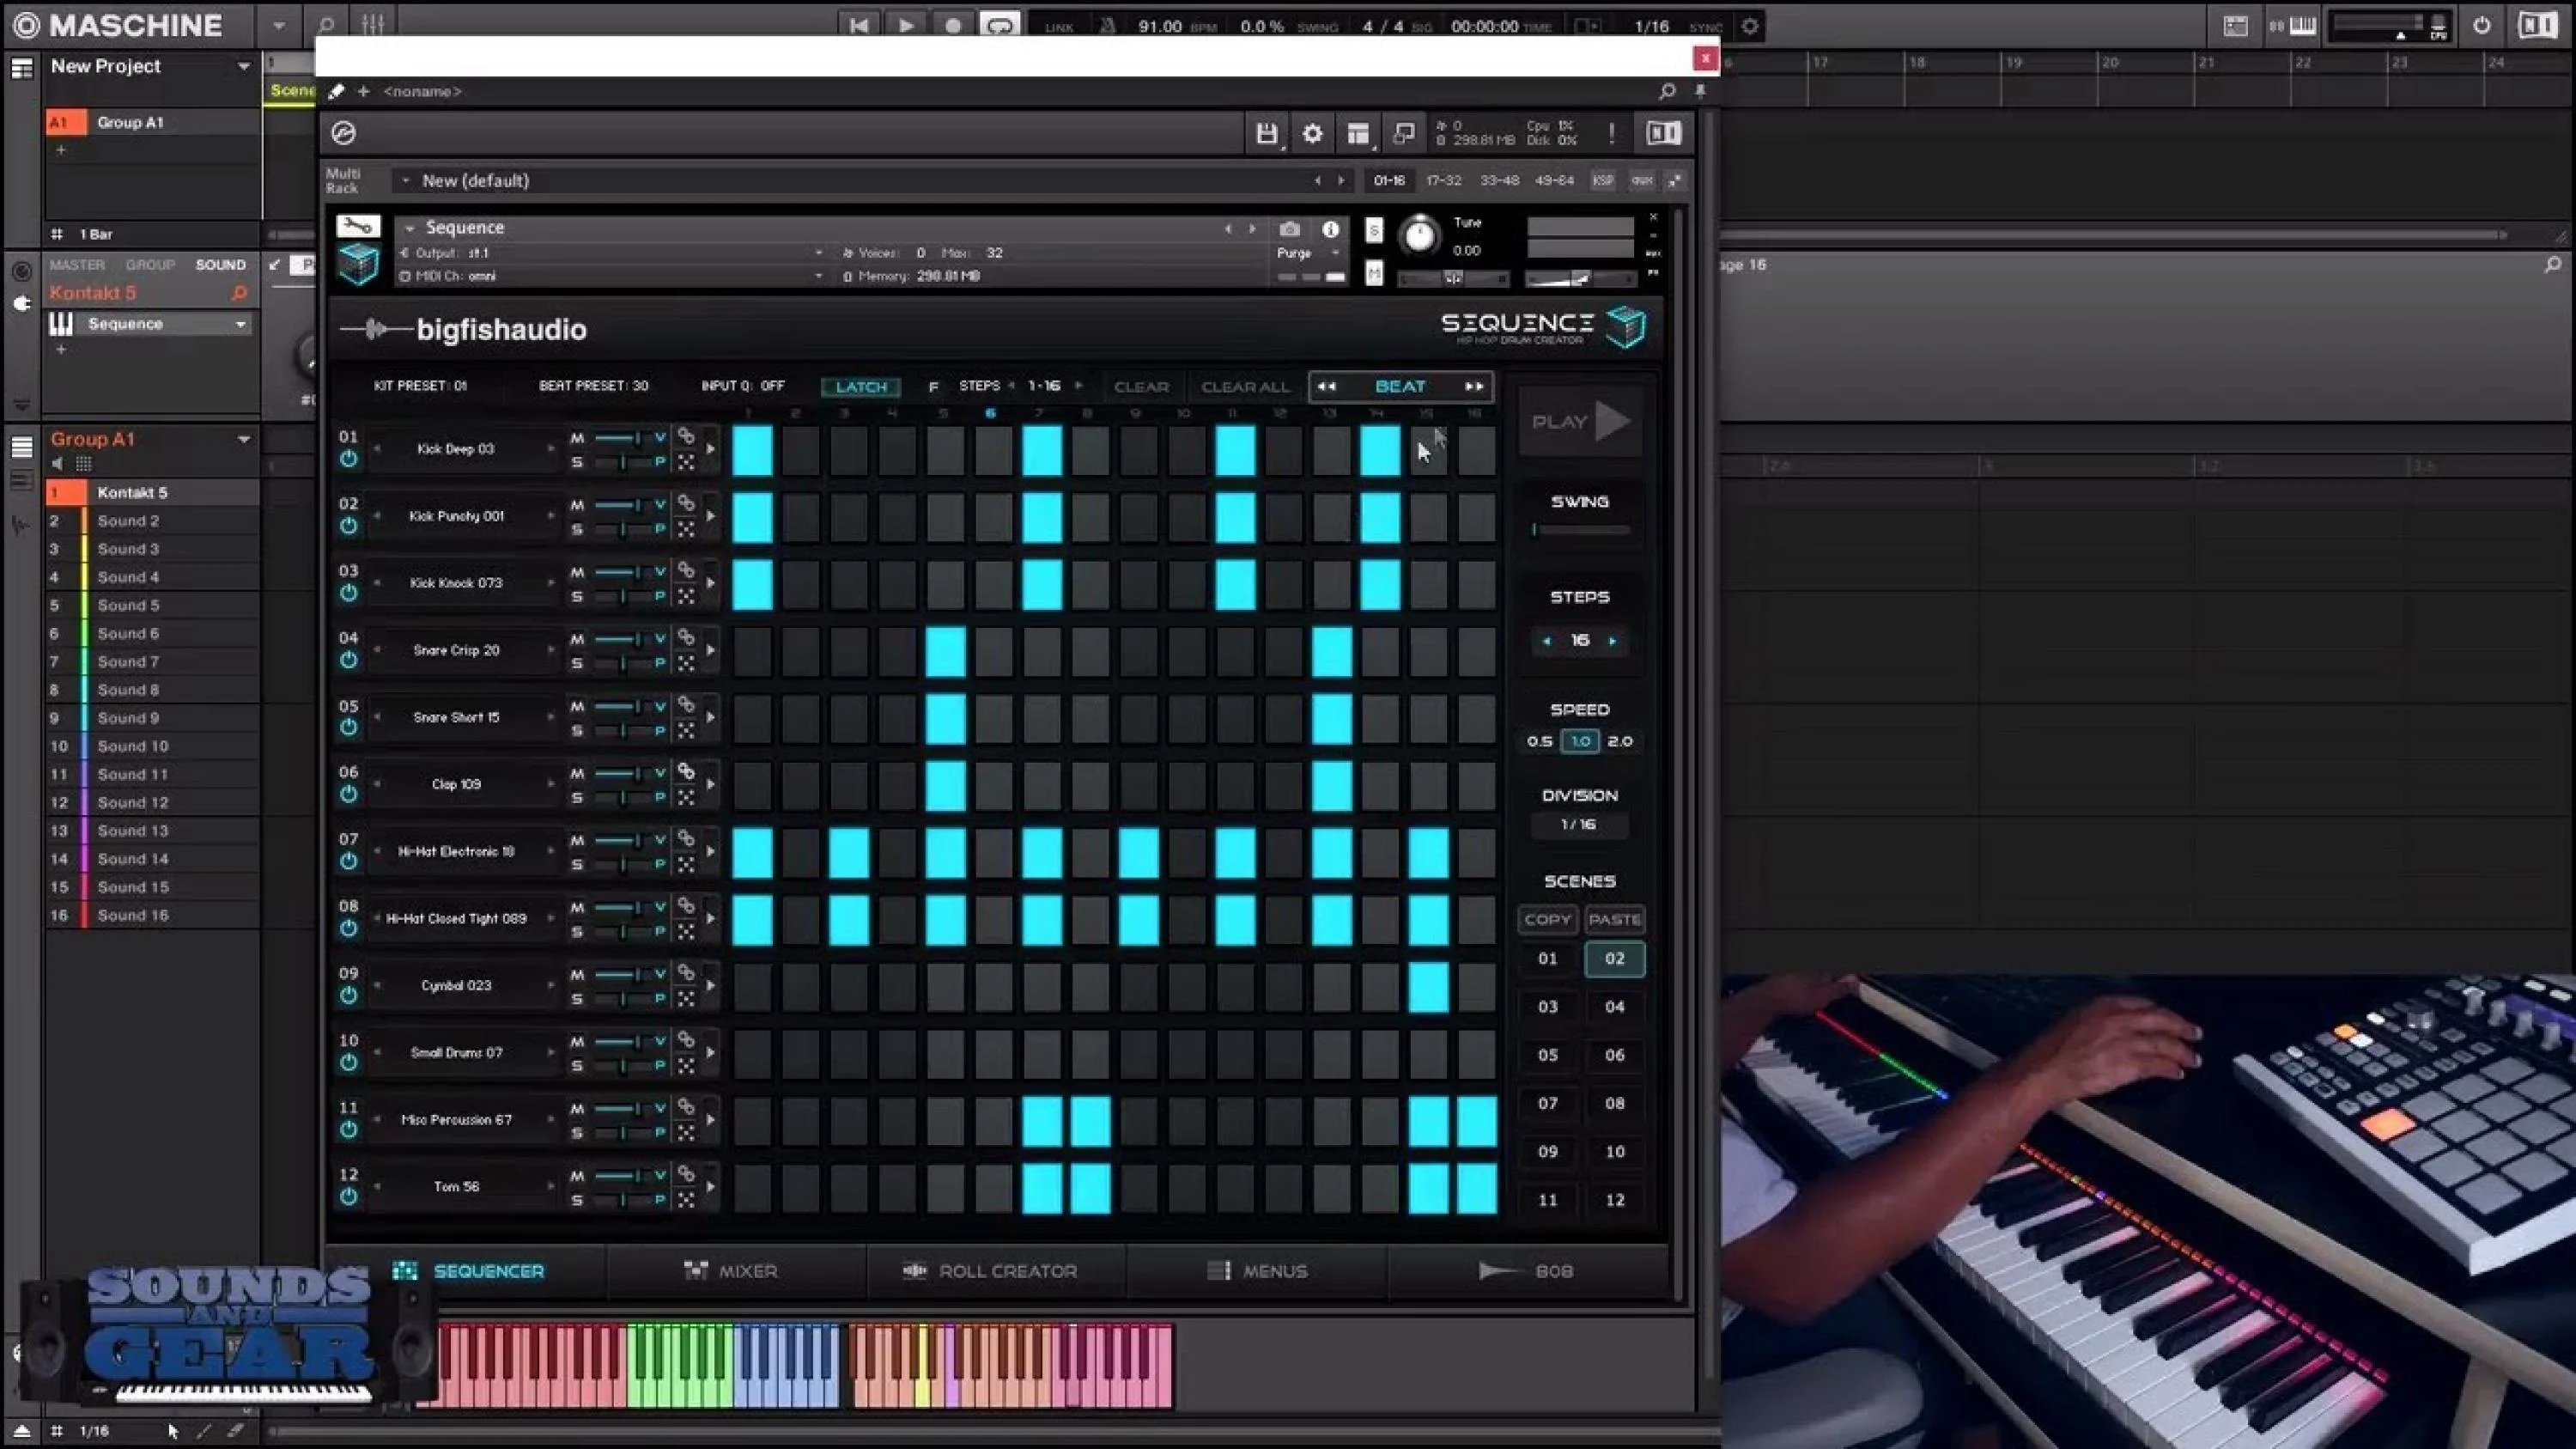Switch to the MASTER tab
The width and height of the screenshot is (2576, 1449).
pyautogui.click(x=77, y=265)
